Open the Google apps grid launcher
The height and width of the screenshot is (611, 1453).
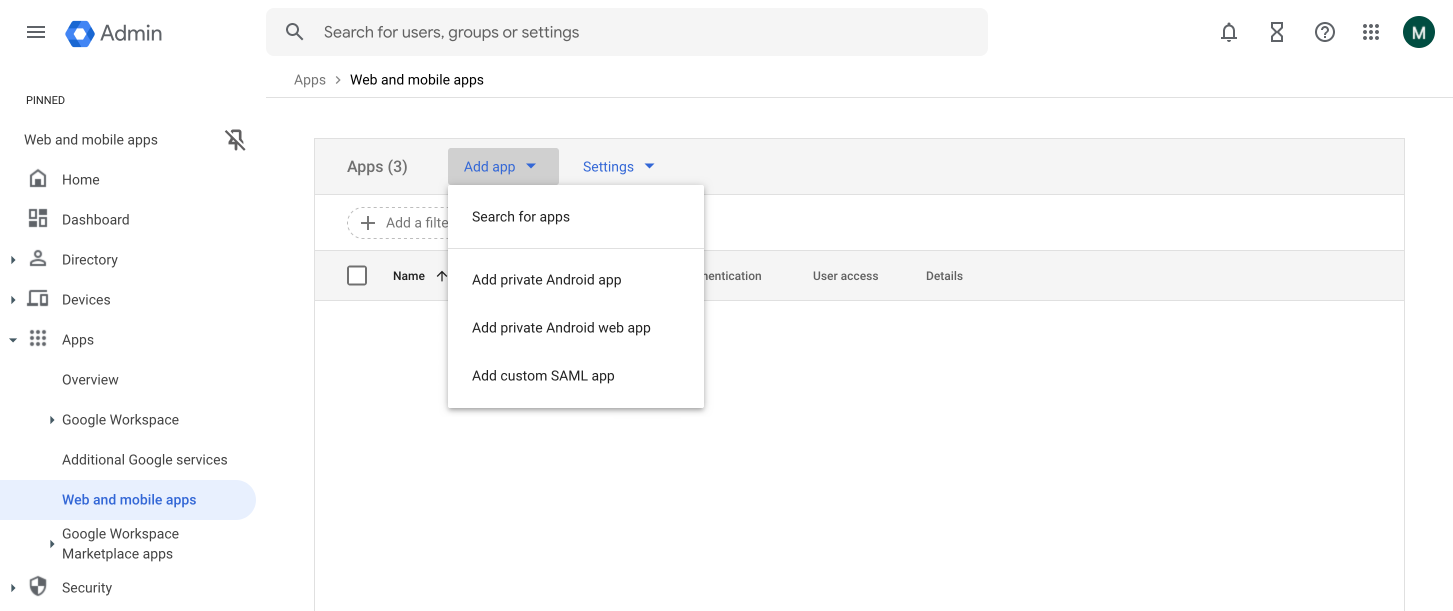[x=1371, y=32]
